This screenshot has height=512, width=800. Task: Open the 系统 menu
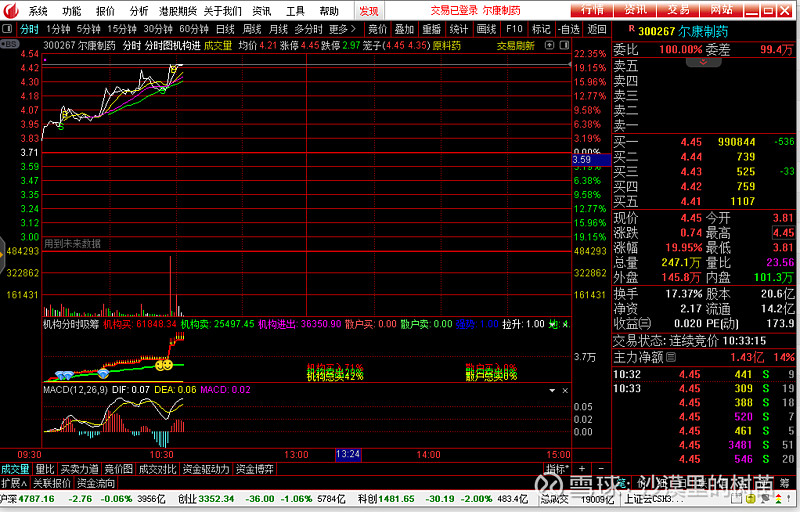click(38, 11)
